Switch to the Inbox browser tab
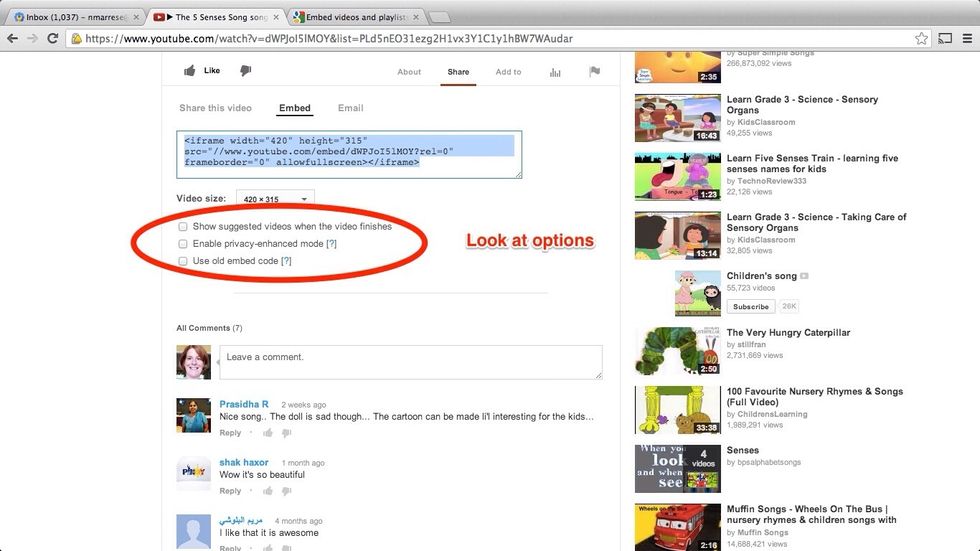 (x=75, y=17)
